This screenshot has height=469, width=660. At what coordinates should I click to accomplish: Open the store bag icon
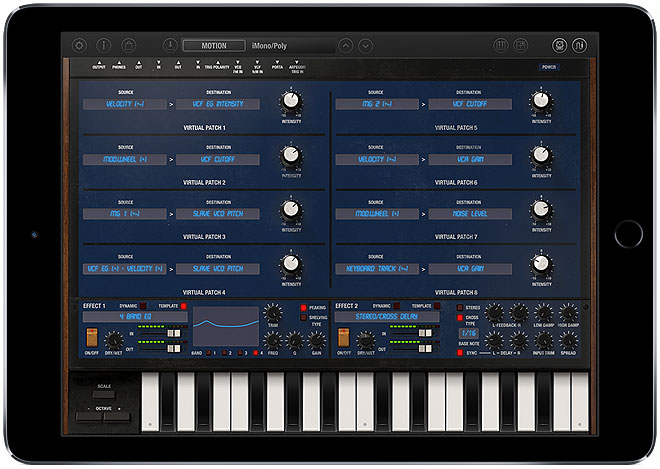pyautogui.click(x=128, y=45)
